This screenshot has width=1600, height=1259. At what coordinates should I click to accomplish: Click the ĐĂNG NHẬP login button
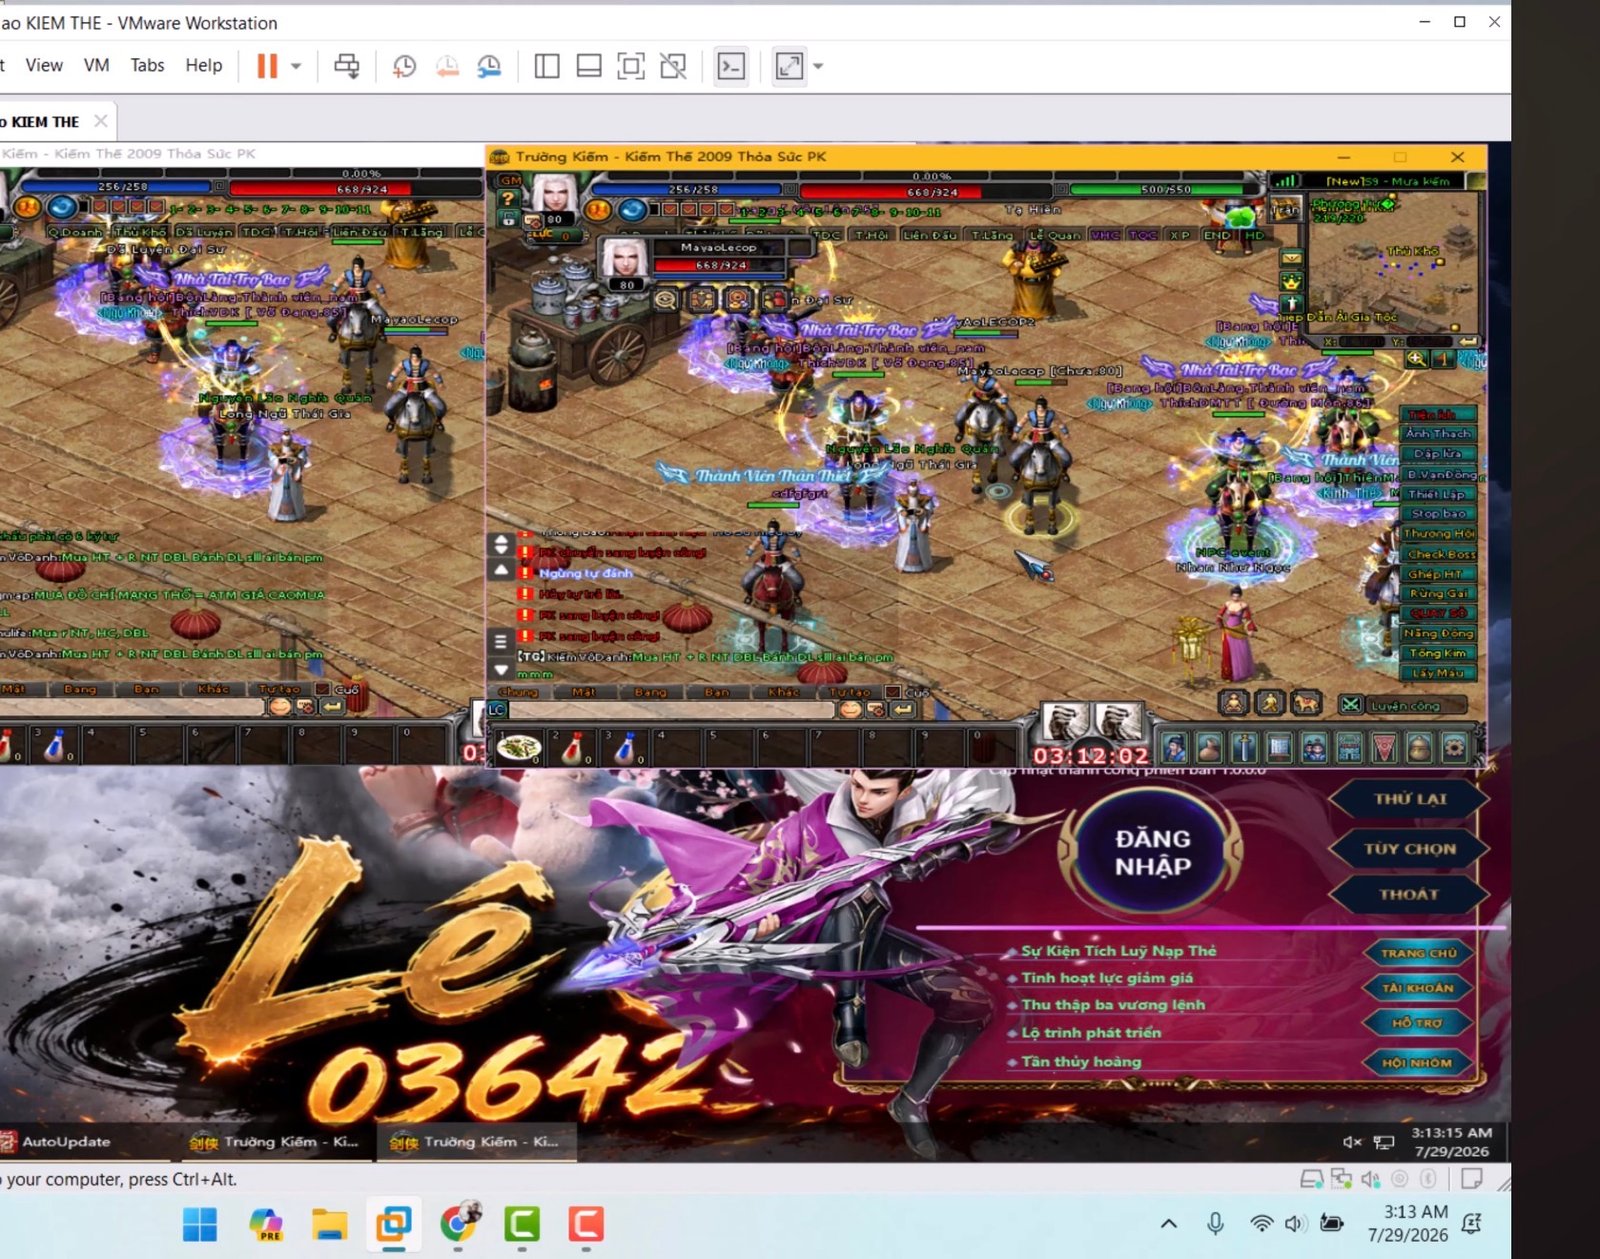[x=1153, y=852]
